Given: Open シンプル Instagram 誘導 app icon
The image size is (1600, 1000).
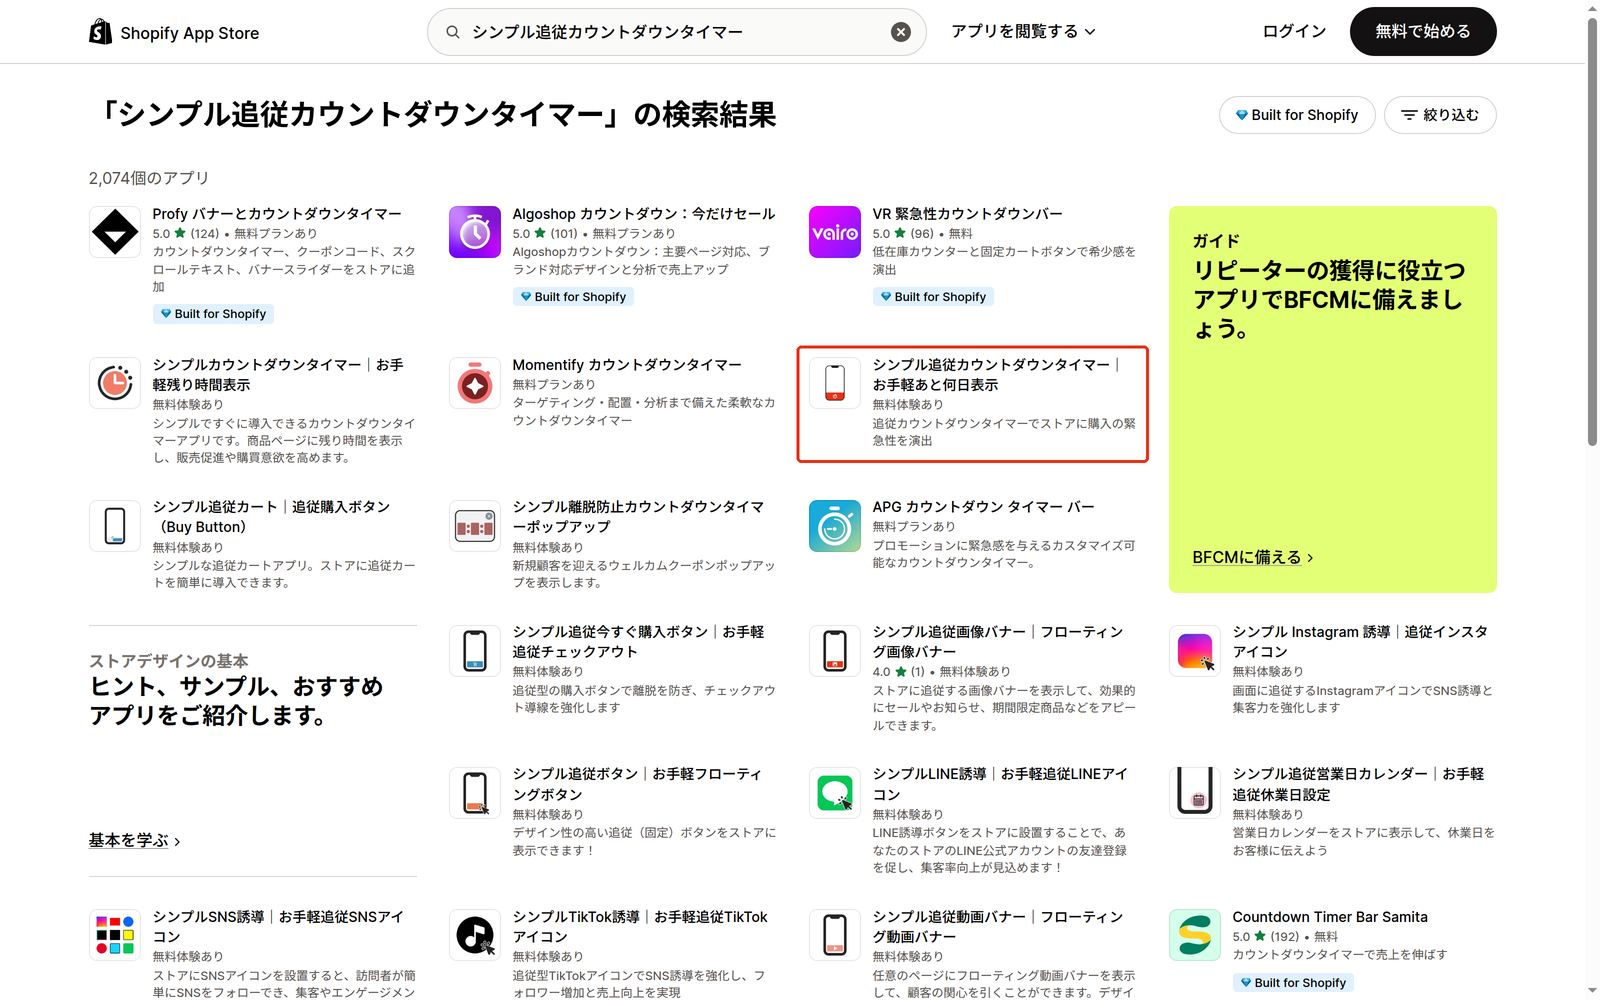Looking at the screenshot, I should 1195,651.
